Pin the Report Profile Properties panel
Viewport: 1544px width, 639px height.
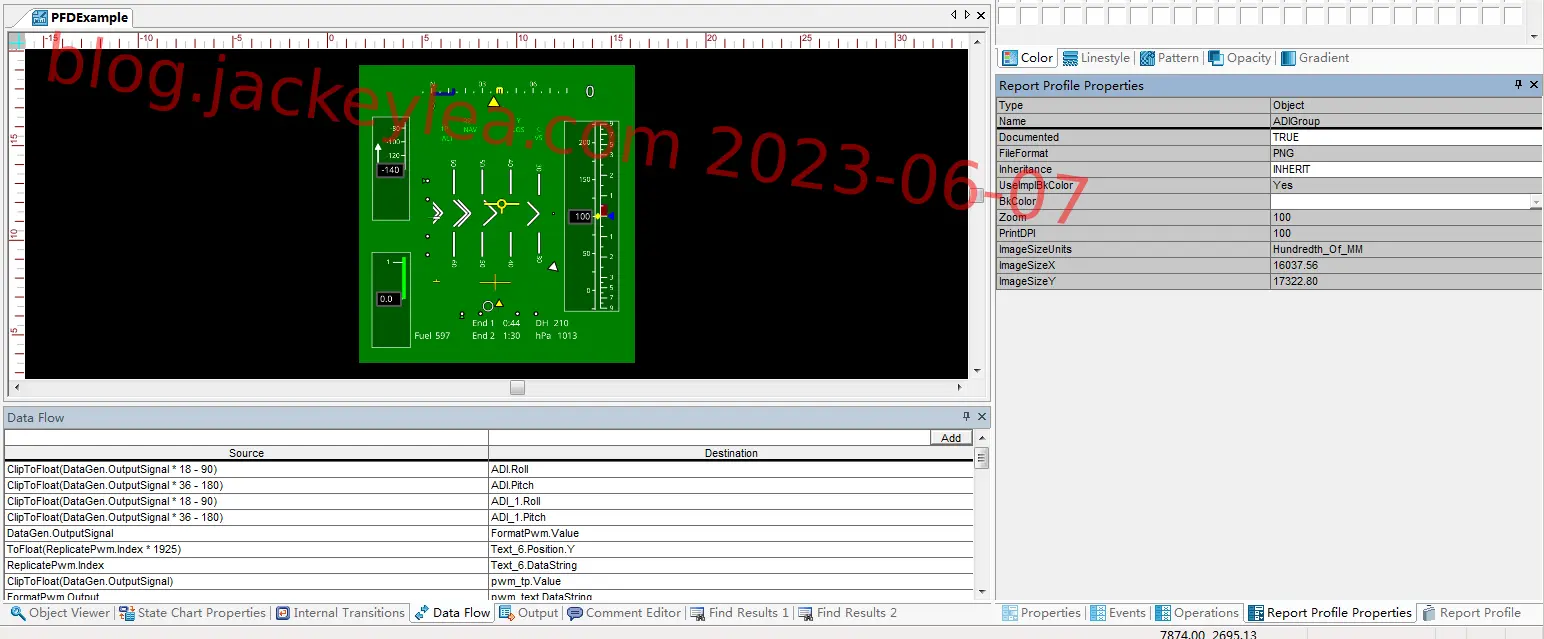click(1518, 85)
